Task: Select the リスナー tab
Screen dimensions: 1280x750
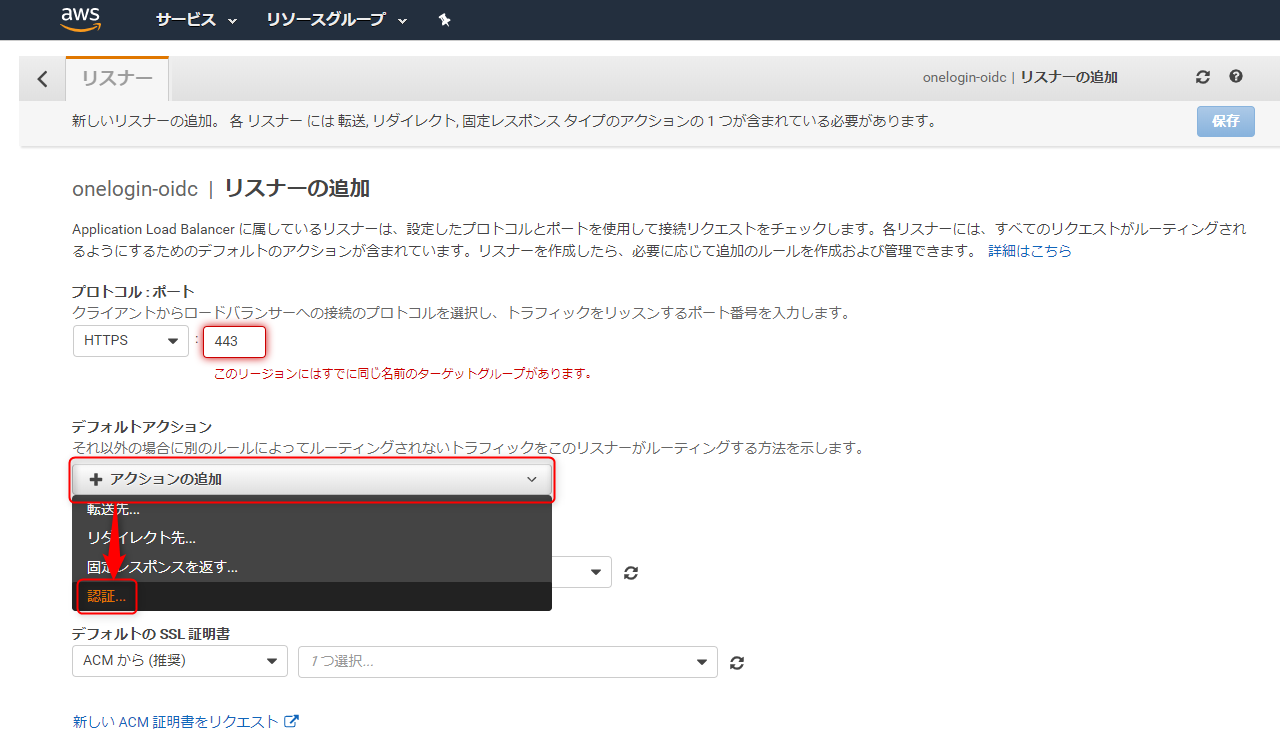Action: coord(117,79)
